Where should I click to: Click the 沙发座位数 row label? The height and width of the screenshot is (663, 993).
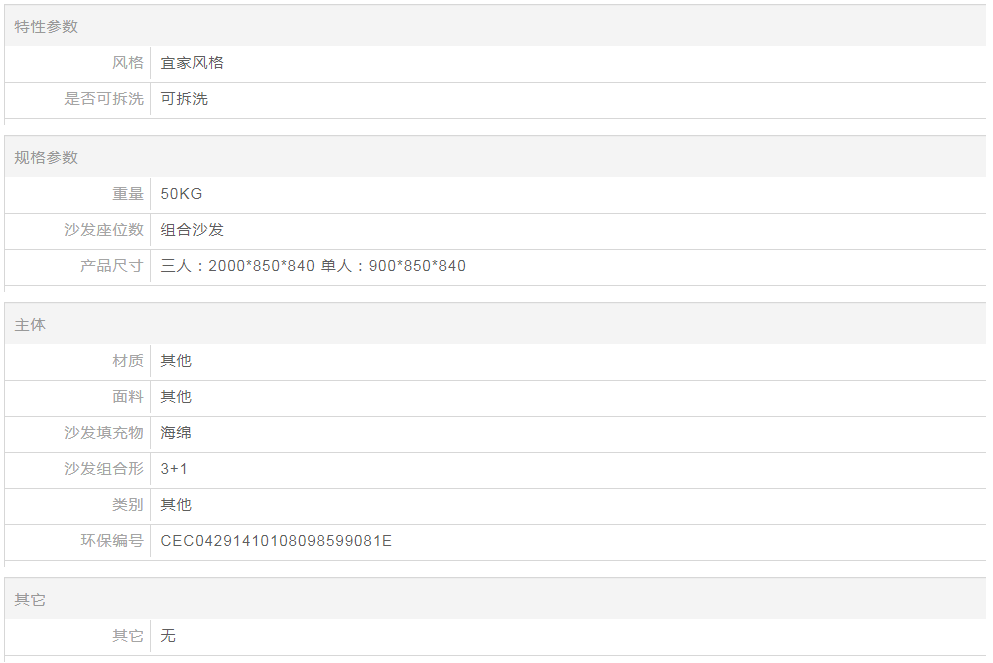click(x=104, y=230)
